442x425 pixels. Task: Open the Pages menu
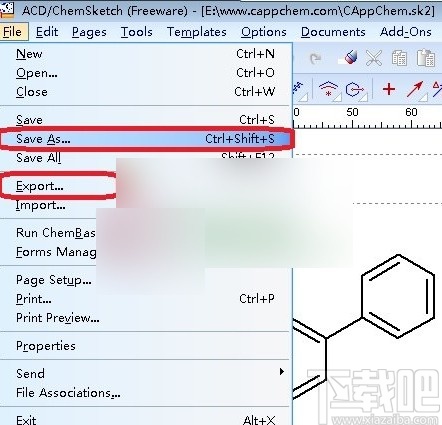tap(89, 32)
